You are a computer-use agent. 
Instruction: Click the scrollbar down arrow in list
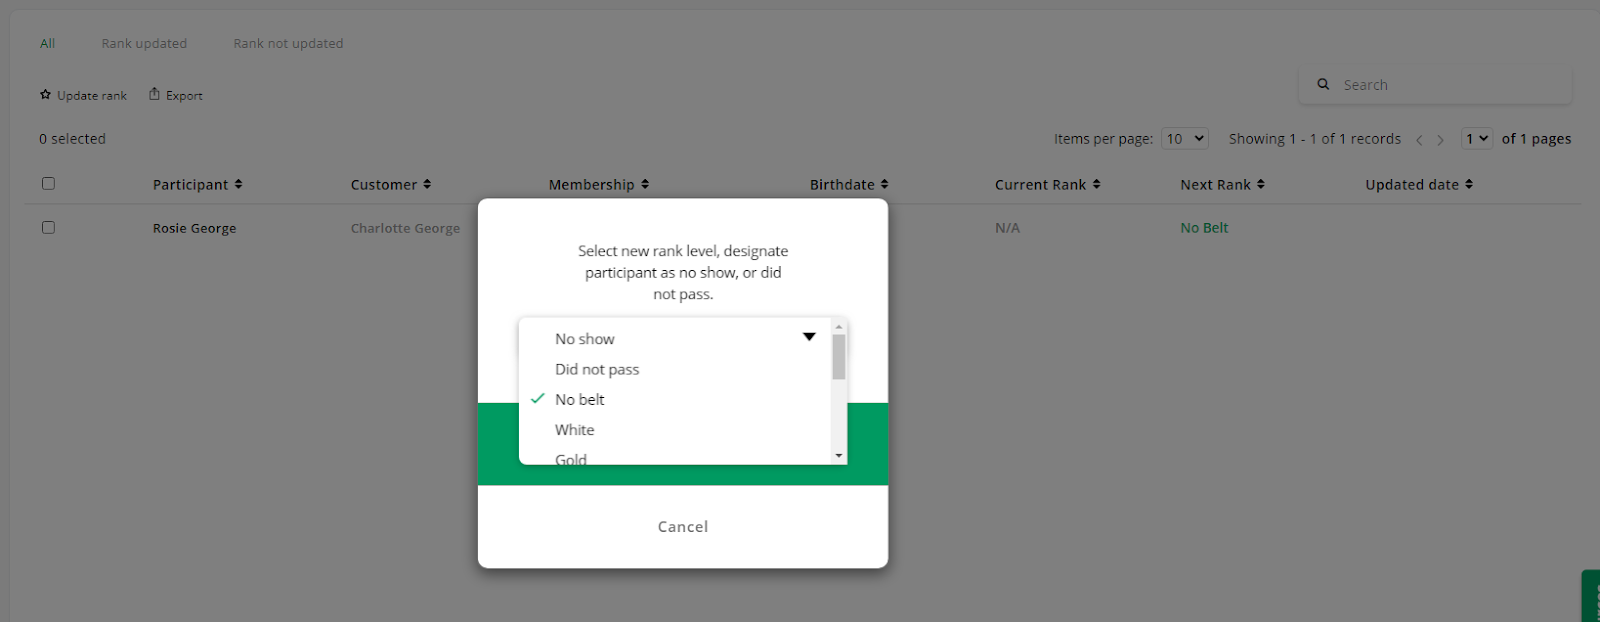839,456
